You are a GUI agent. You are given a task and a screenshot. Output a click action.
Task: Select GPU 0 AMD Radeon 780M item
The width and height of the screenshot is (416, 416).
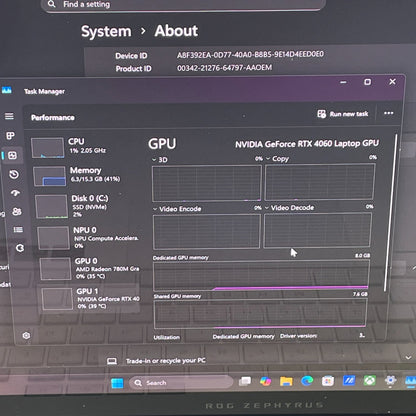89,268
